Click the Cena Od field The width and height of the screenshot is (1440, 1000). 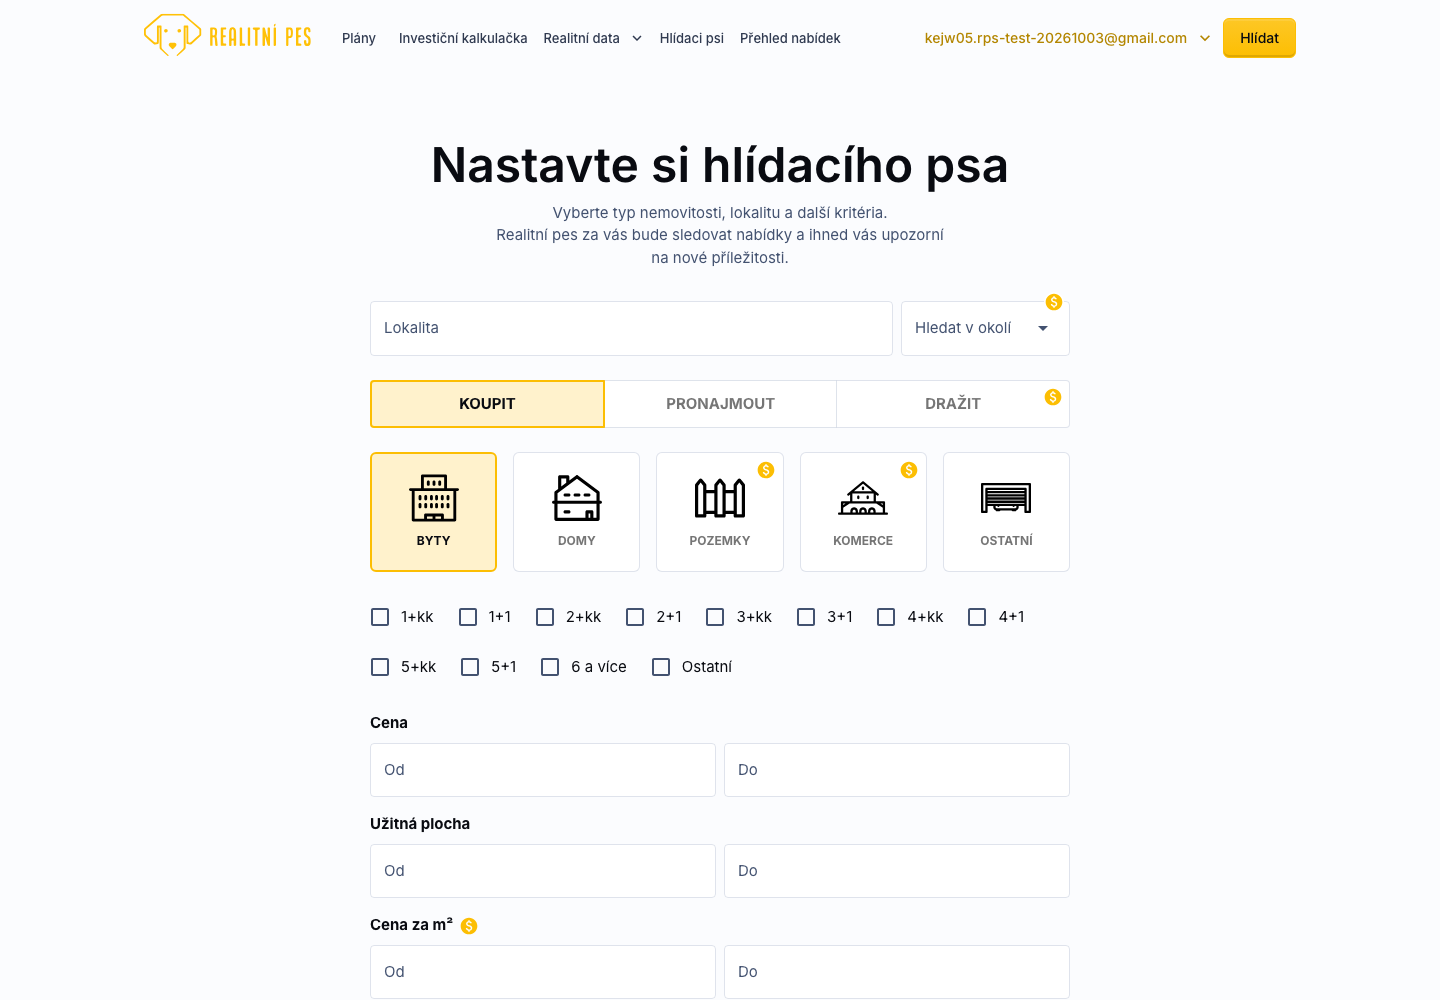tap(543, 770)
